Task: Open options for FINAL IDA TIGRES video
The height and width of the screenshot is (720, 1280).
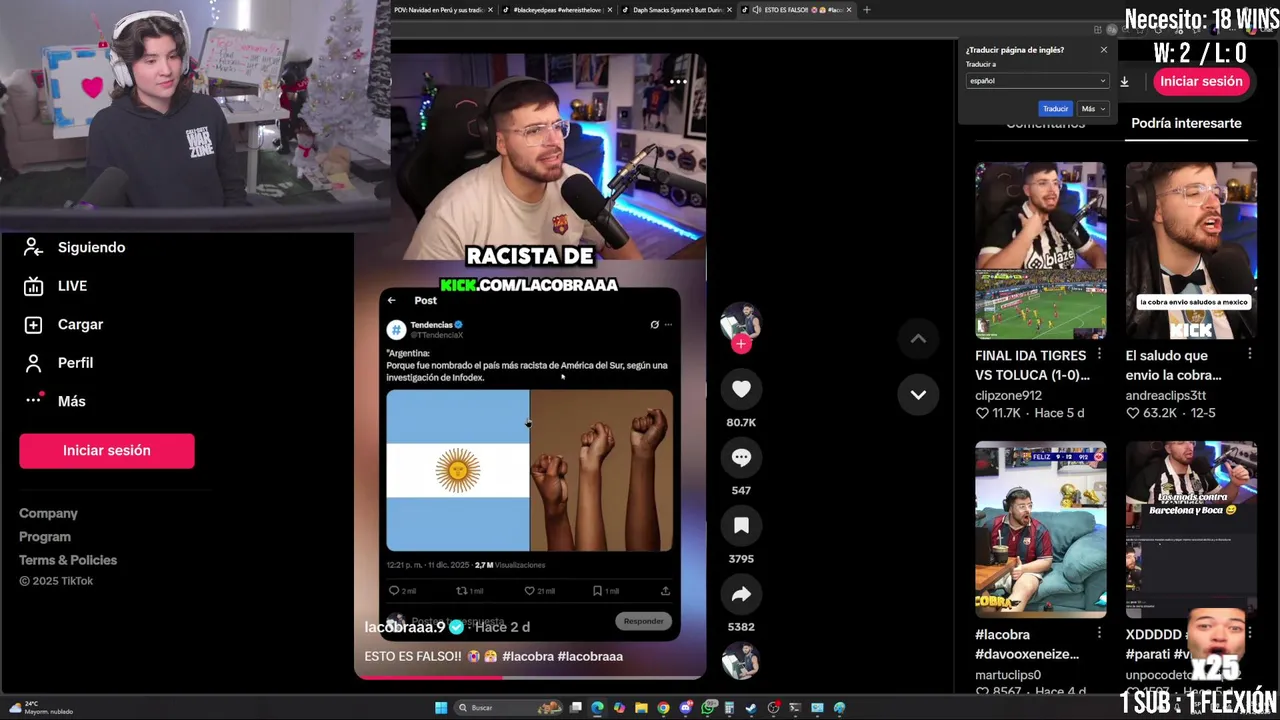Action: tap(1099, 354)
